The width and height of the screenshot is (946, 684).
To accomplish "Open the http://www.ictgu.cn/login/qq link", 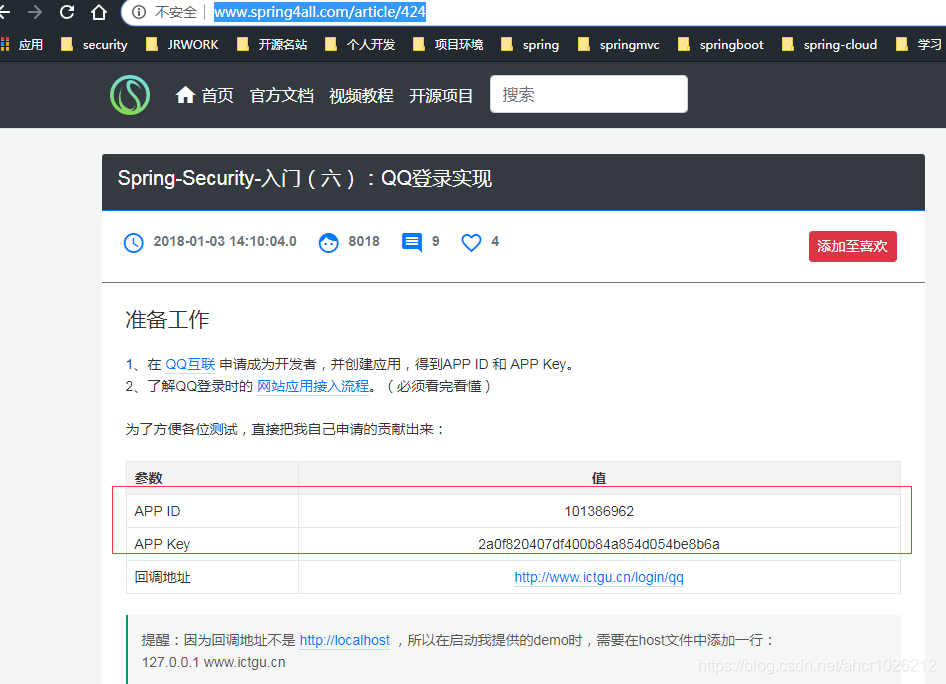I will click(x=599, y=577).
